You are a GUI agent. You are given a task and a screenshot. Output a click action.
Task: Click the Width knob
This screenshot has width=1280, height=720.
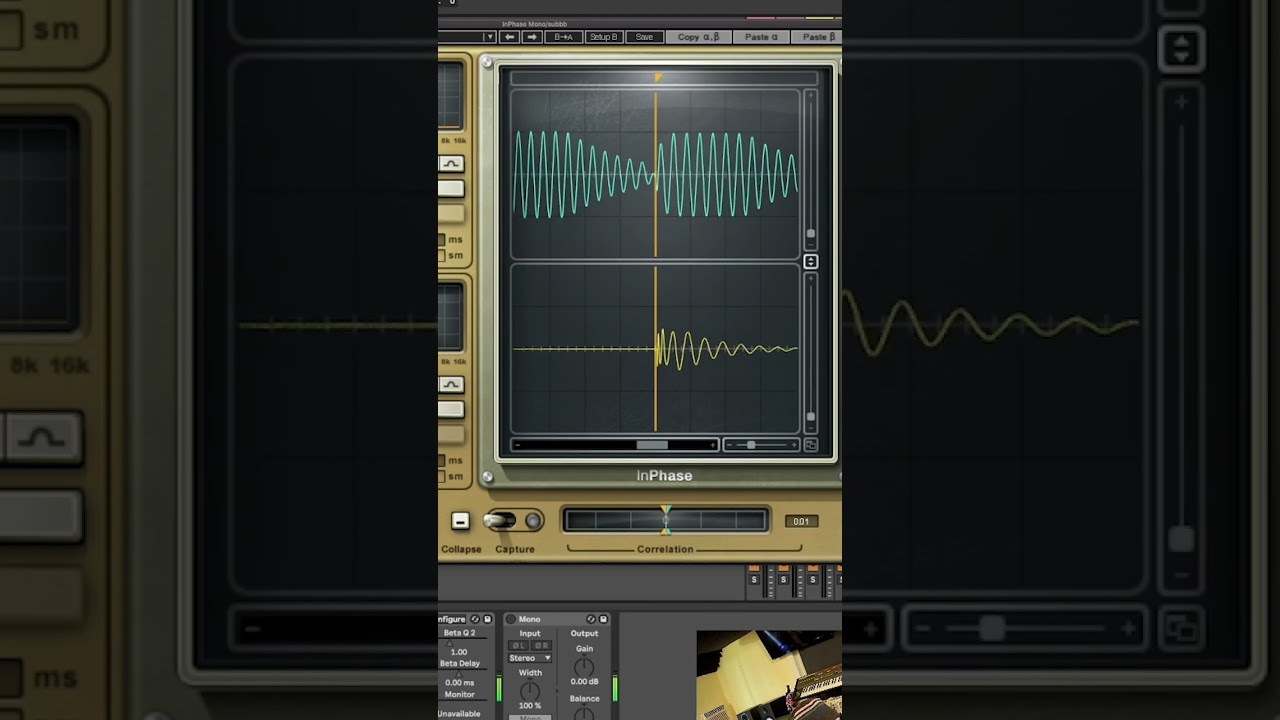click(530, 690)
